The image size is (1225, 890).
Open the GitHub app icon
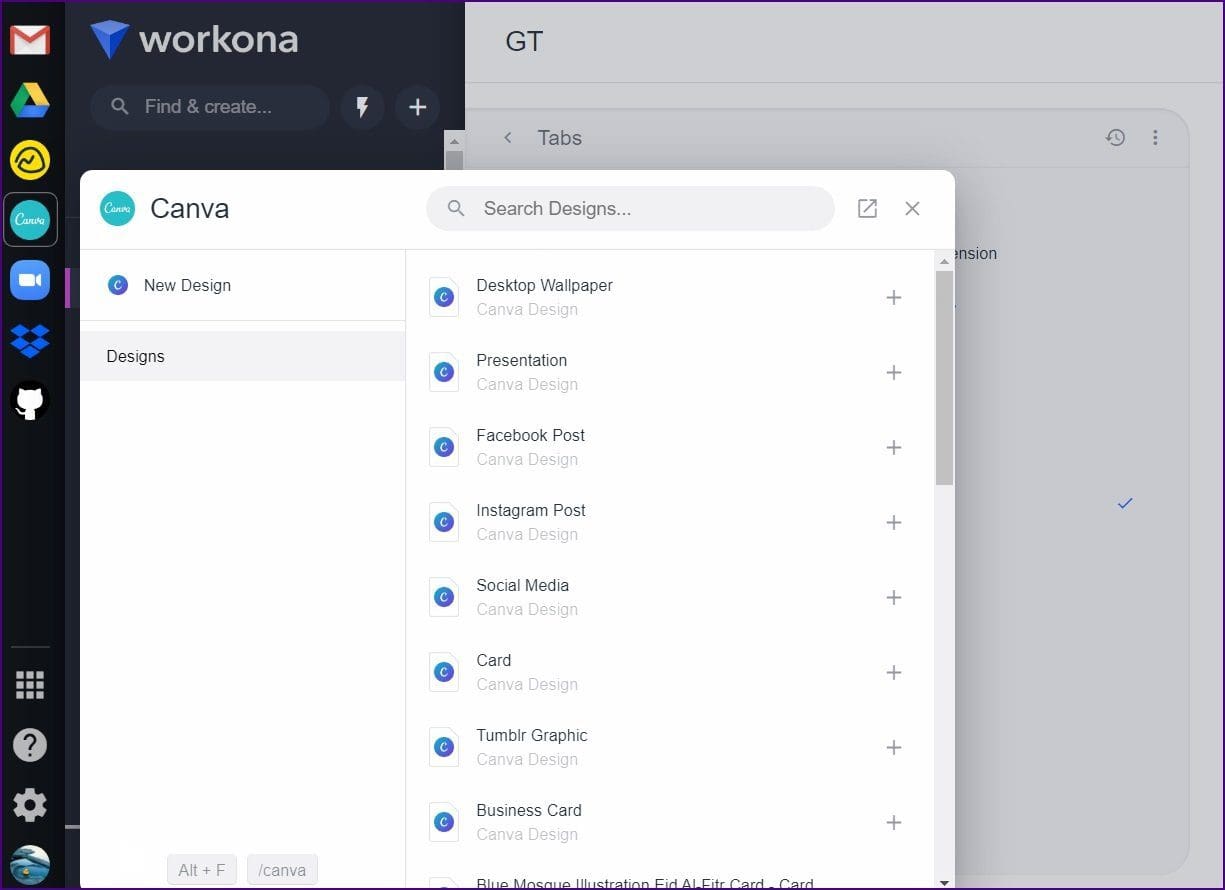(x=30, y=400)
